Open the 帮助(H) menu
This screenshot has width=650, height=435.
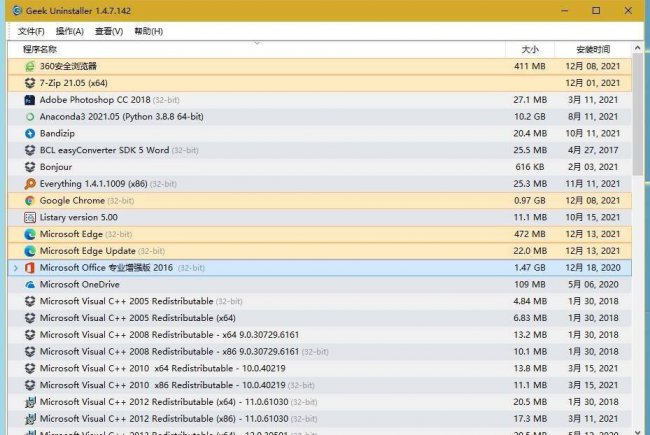click(148, 31)
